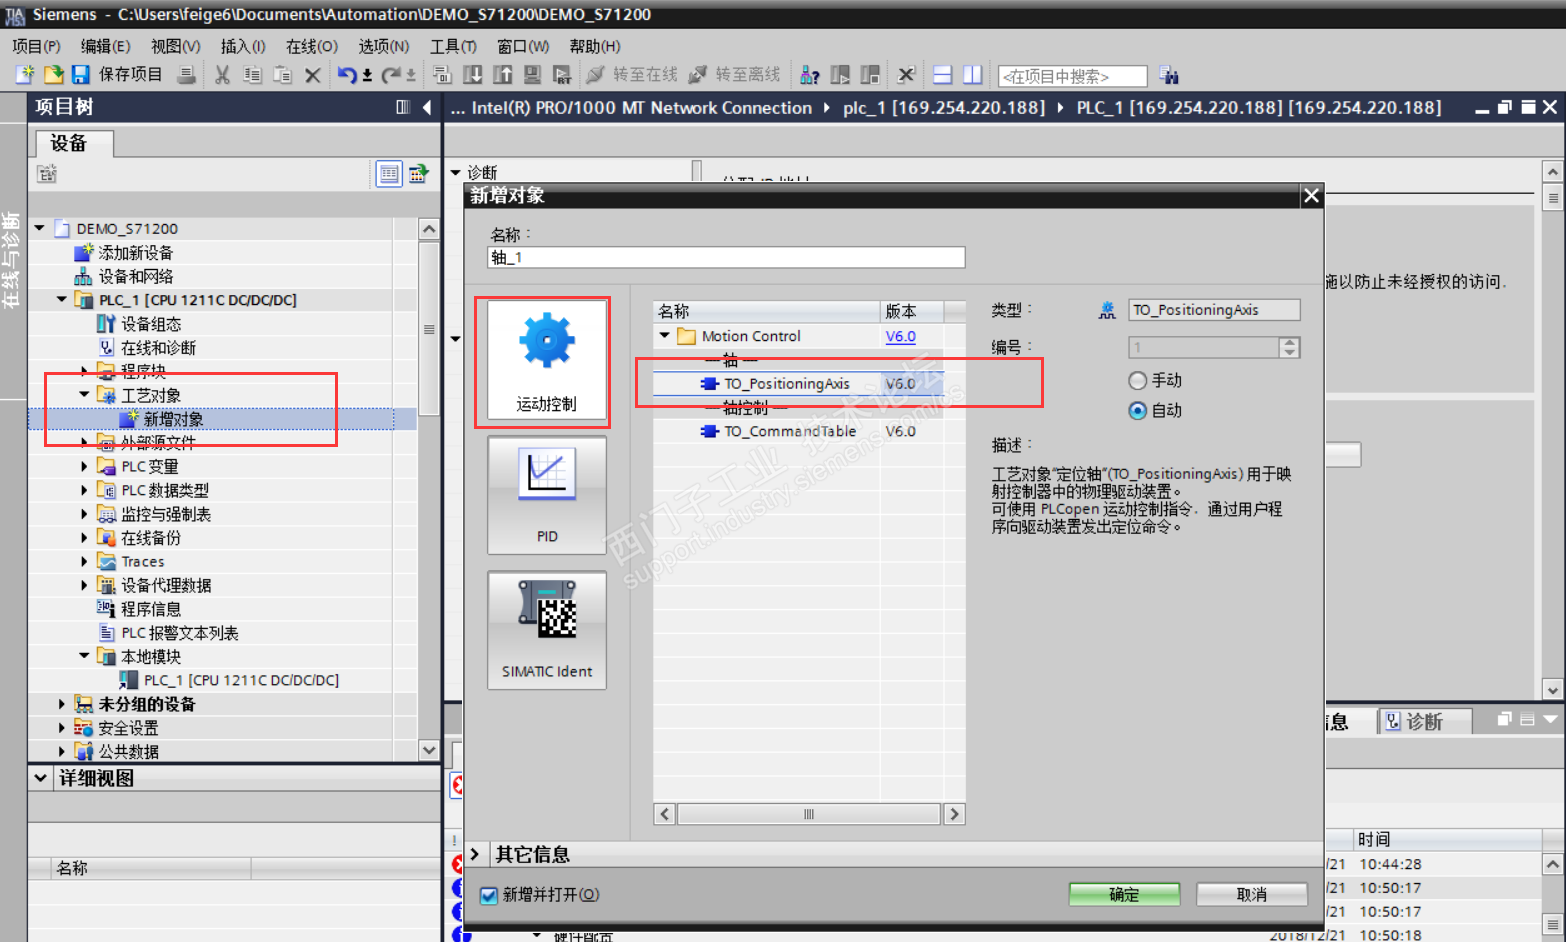1566x942 pixels.
Task: Create a new project from the toolbar
Action: pos(25,75)
